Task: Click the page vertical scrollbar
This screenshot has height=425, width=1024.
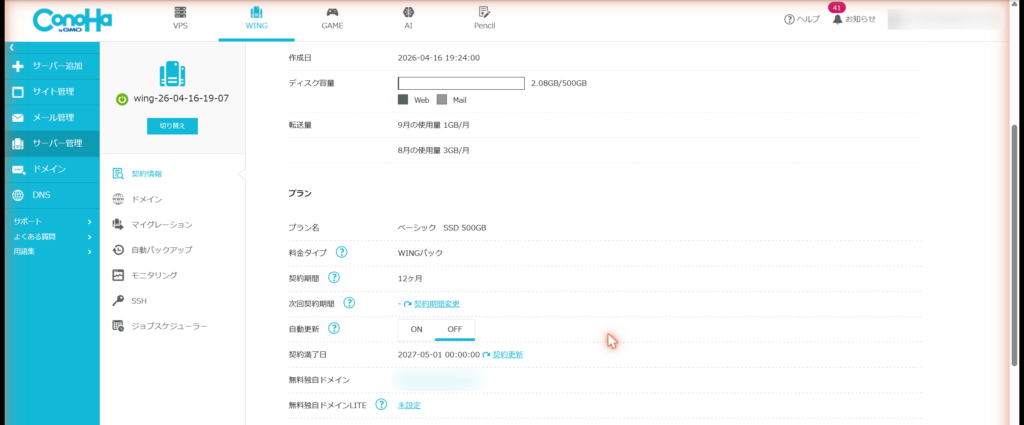Action: (x=1014, y=244)
